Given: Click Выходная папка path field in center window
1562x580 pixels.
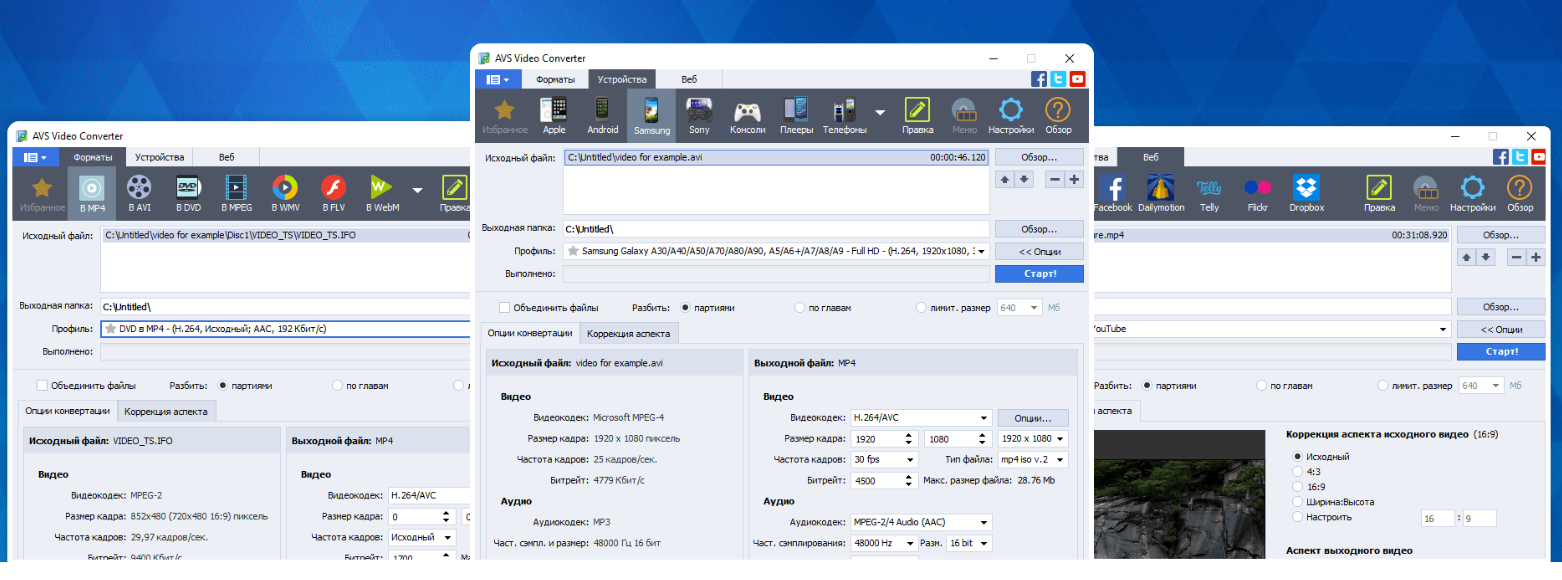Looking at the screenshot, I should click(x=776, y=228).
